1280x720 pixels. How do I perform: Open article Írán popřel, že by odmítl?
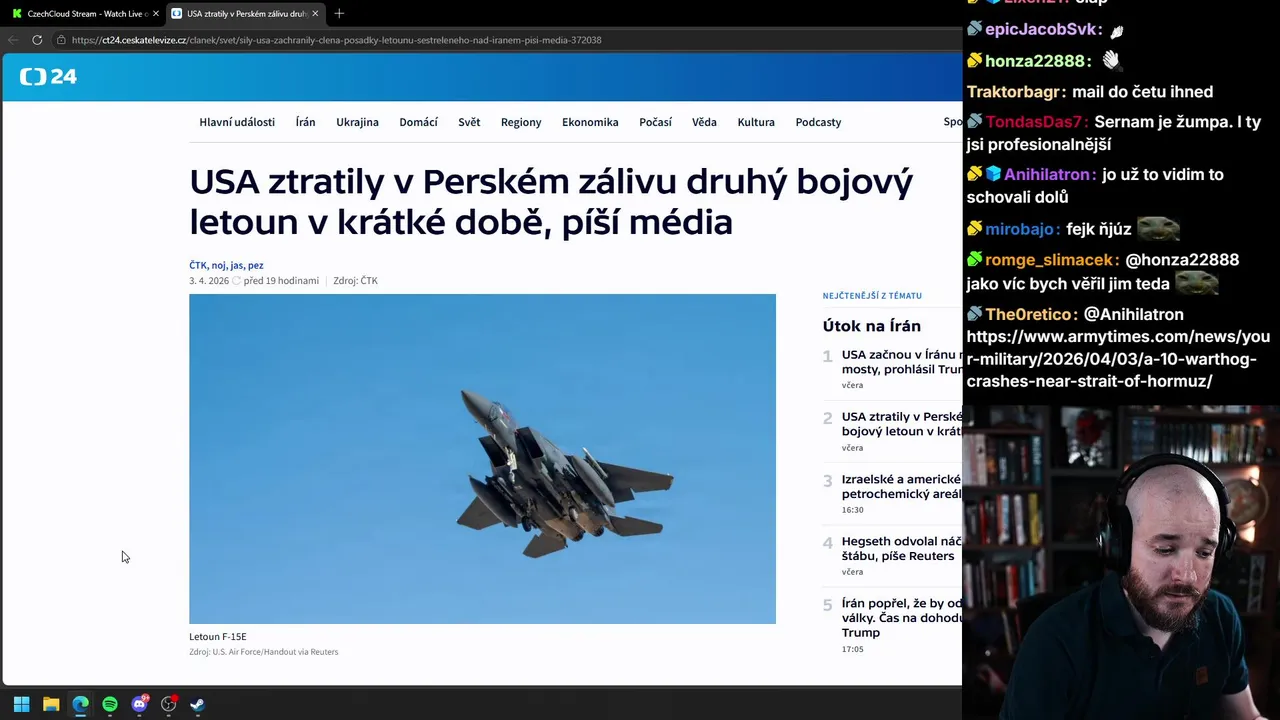(x=901, y=618)
